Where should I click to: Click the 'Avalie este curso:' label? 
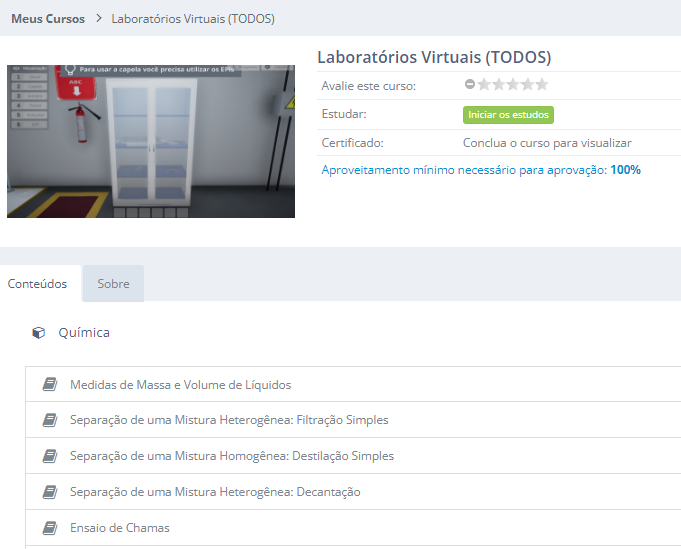click(x=369, y=86)
